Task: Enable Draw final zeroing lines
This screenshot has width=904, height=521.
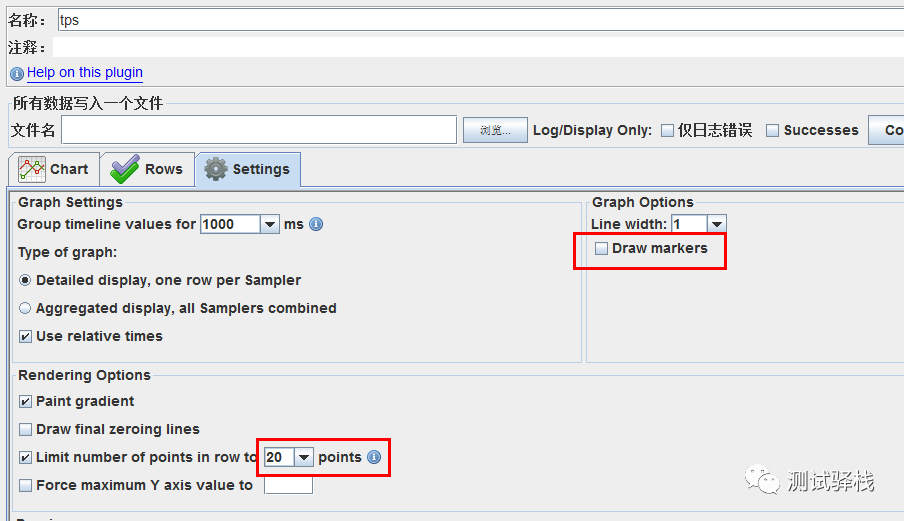Action: coord(26,429)
